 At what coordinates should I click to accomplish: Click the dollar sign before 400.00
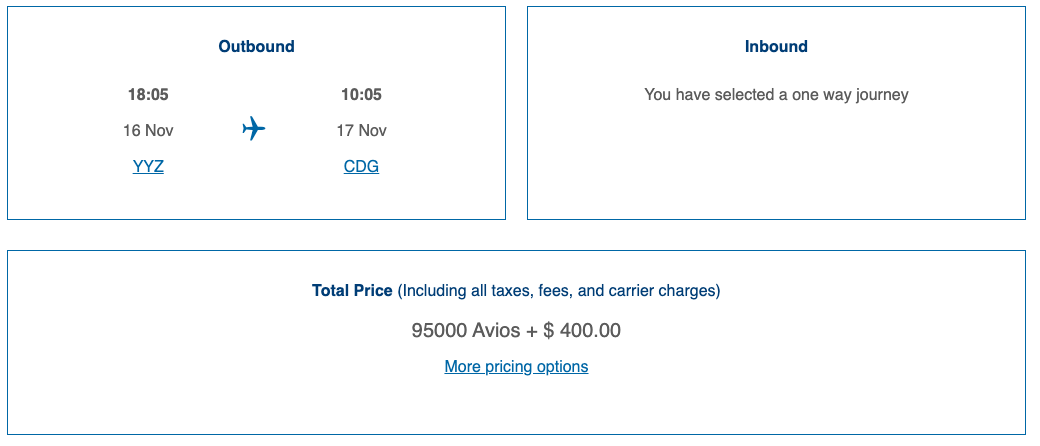pos(549,331)
